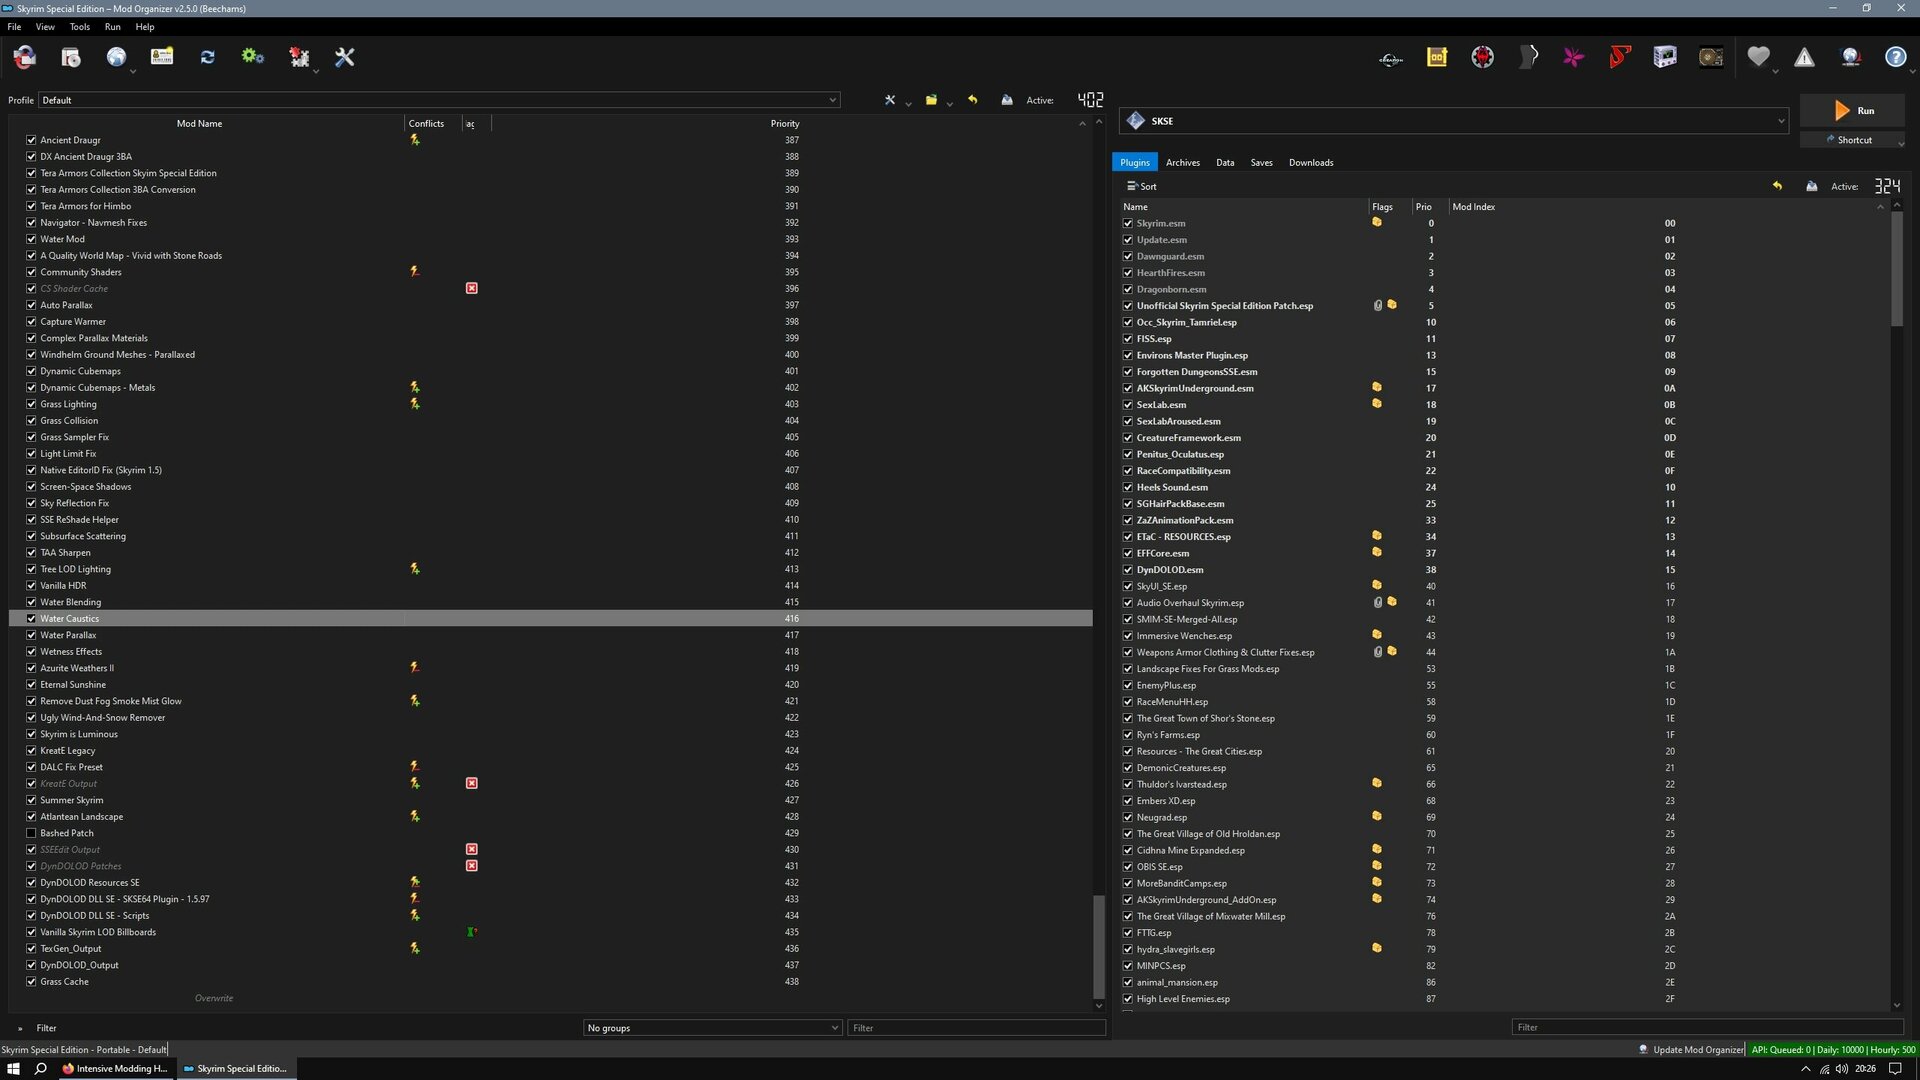Click the Sort plugins button
This screenshot has width=1920, height=1080.
click(1142, 186)
